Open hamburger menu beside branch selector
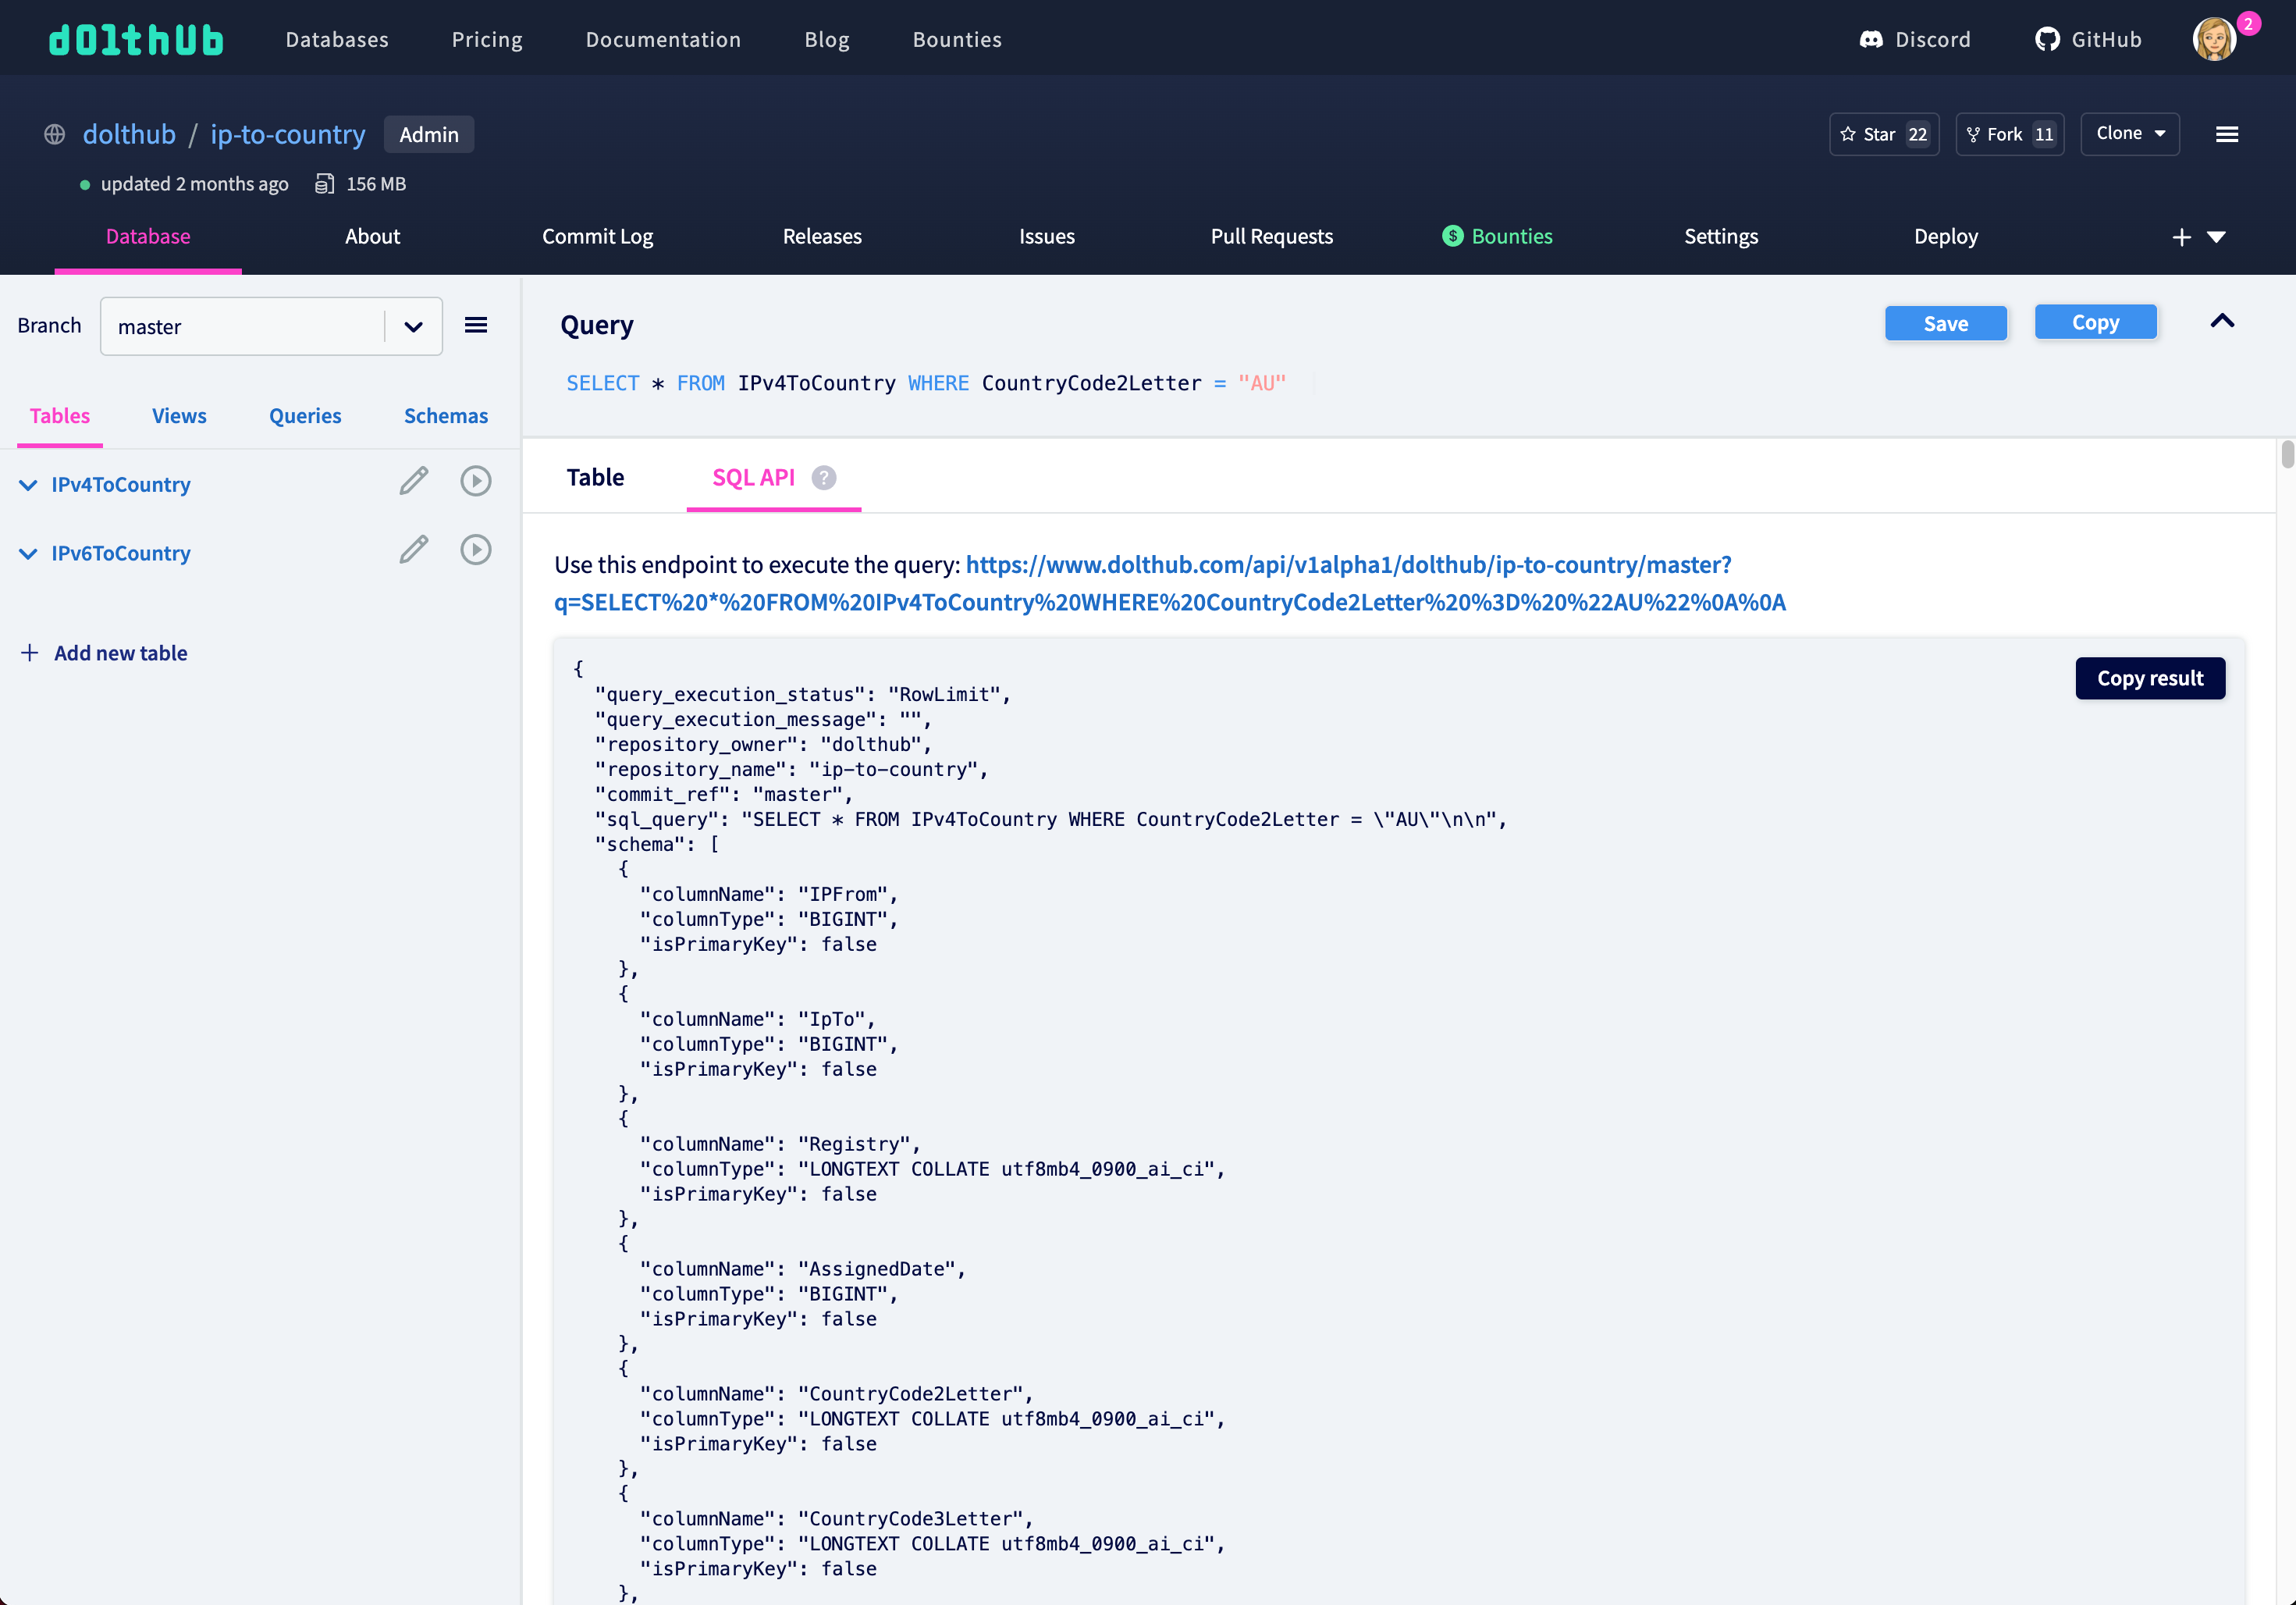This screenshot has width=2296, height=1605. [x=476, y=325]
